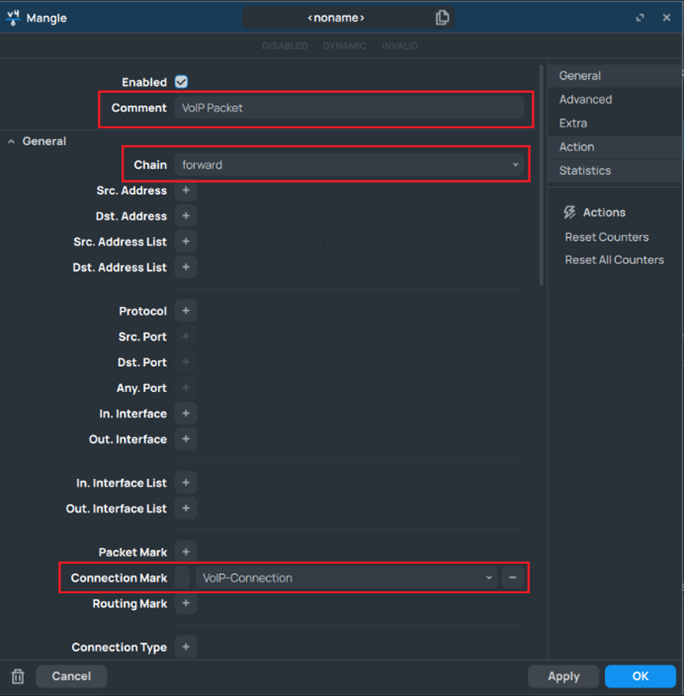Switch to the Advanced tab

pyautogui.click(x=585, y=99)
